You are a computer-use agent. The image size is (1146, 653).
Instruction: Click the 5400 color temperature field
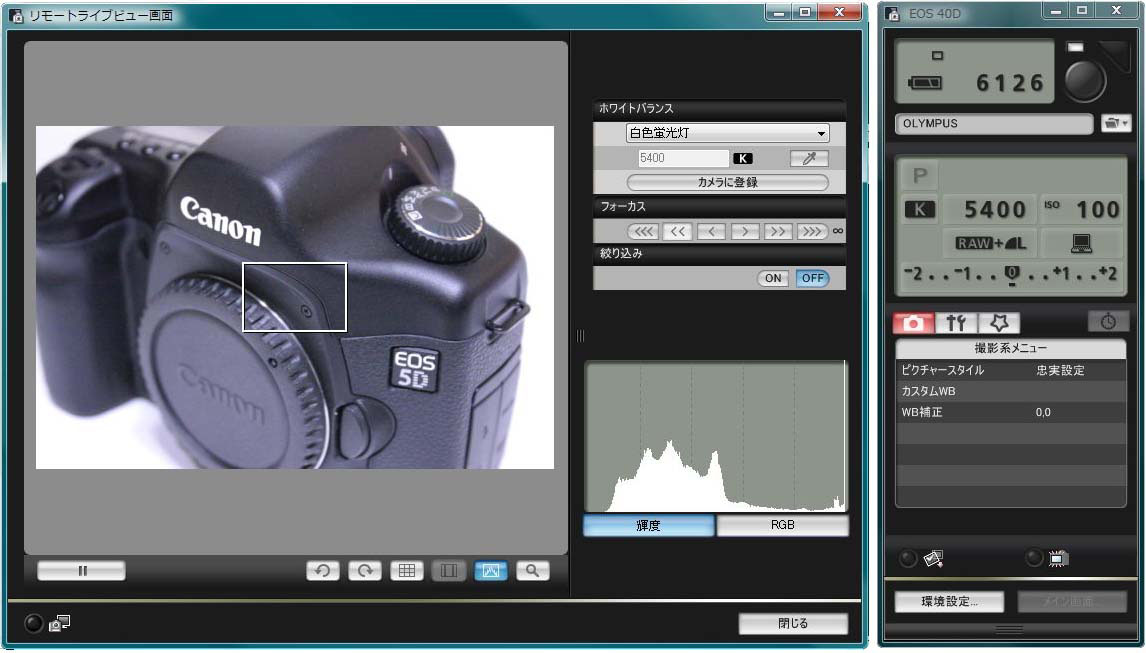click(x=683, y=158)
